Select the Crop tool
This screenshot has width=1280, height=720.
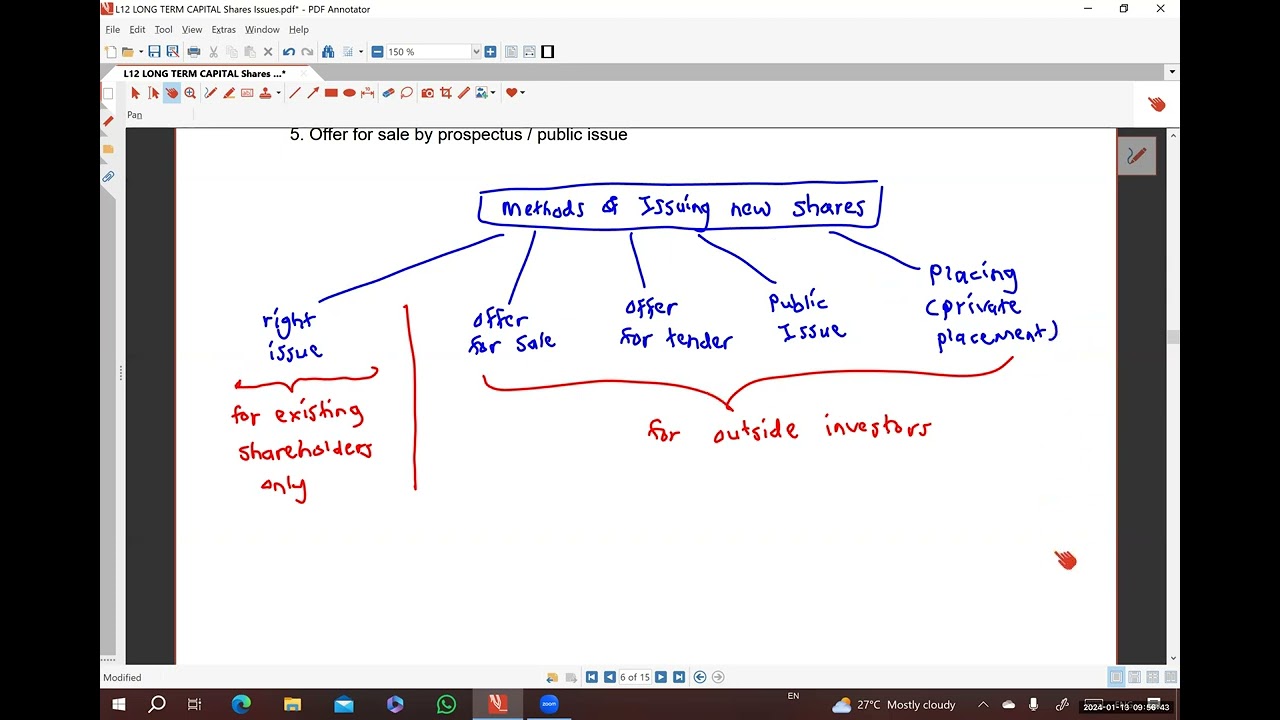click(x=446, y=93)
